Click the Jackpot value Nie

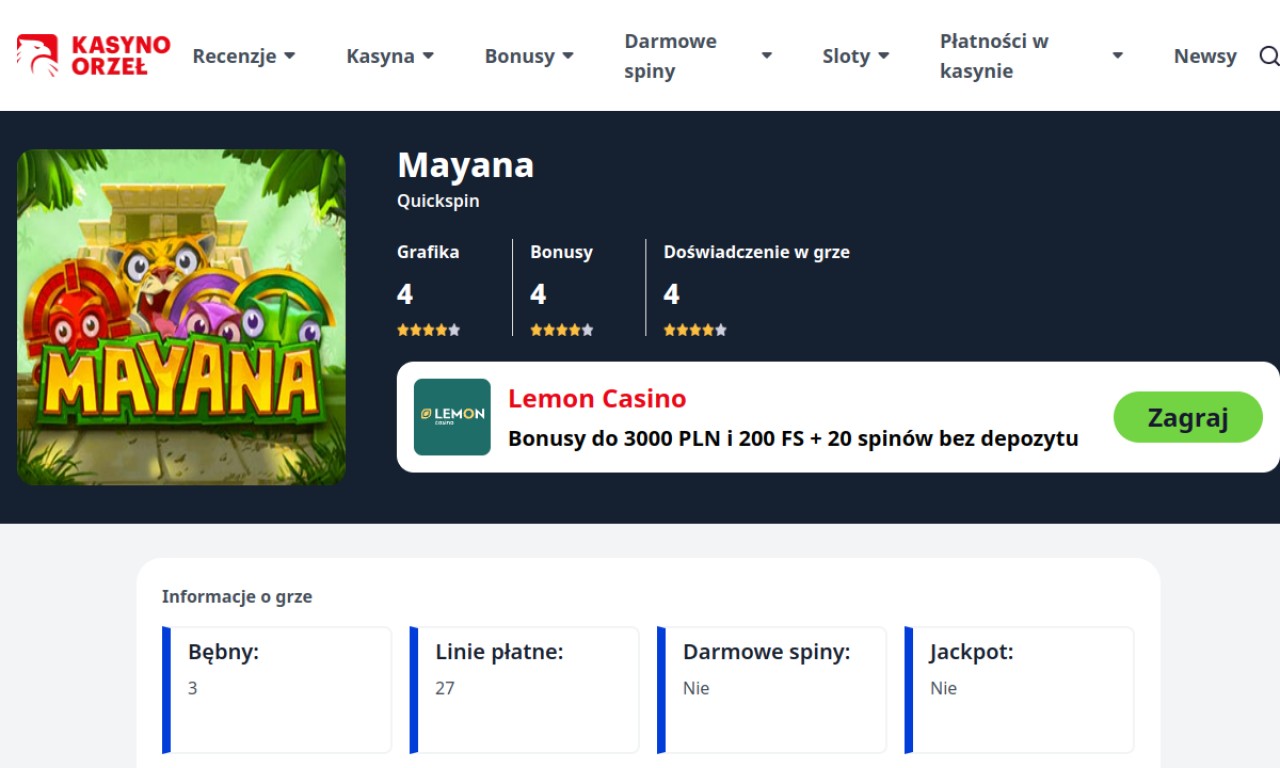click(x=943, y=688)
